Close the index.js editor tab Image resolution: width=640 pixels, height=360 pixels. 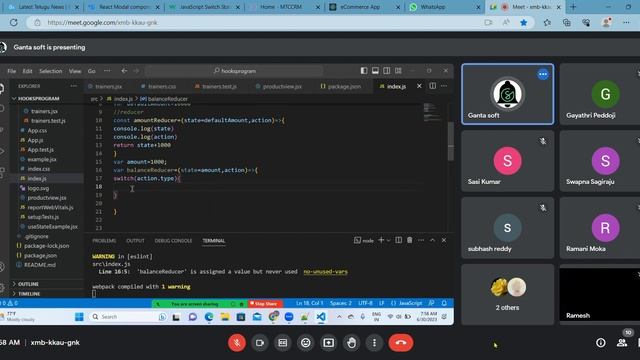tap(419, 86)
